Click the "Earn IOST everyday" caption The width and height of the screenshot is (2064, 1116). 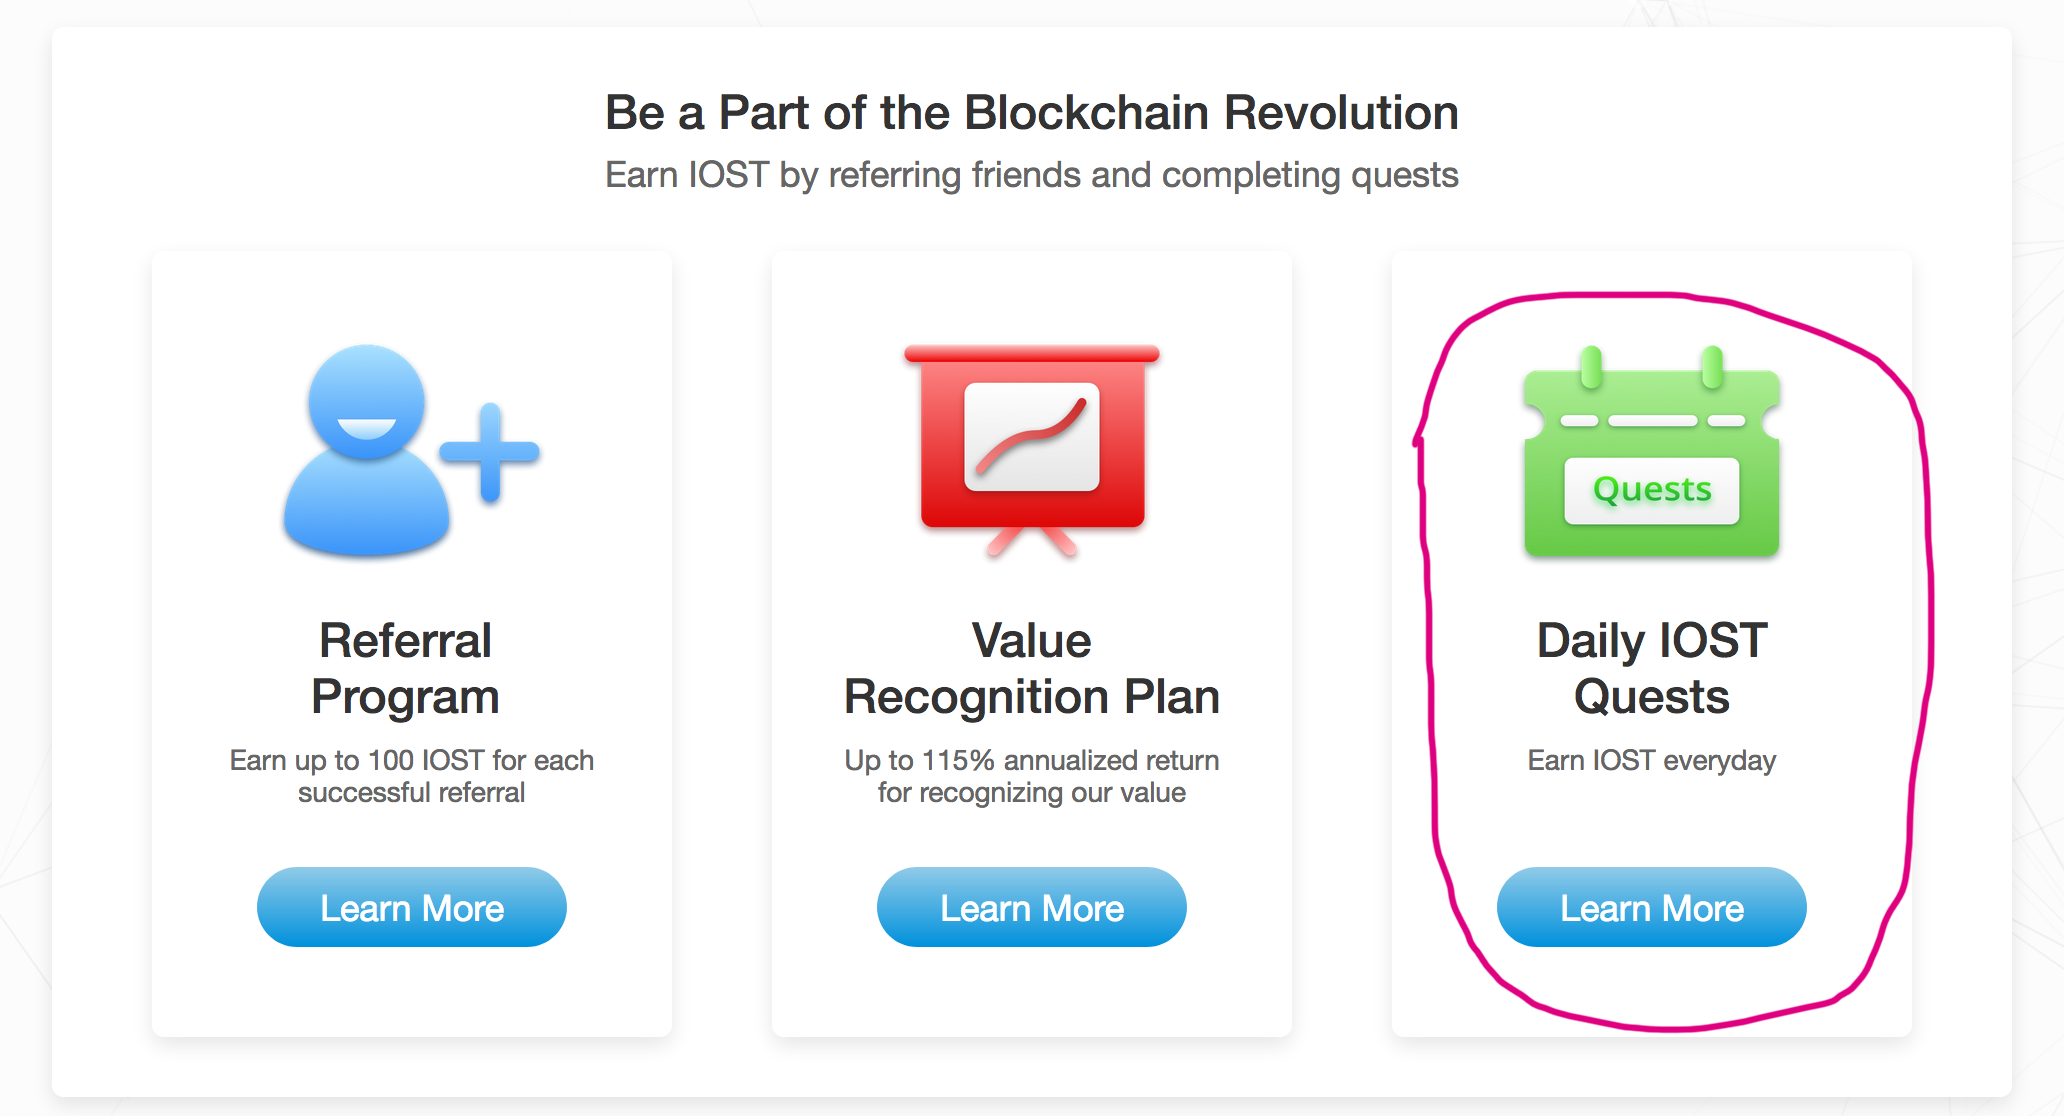click(x=1652, y=760)
